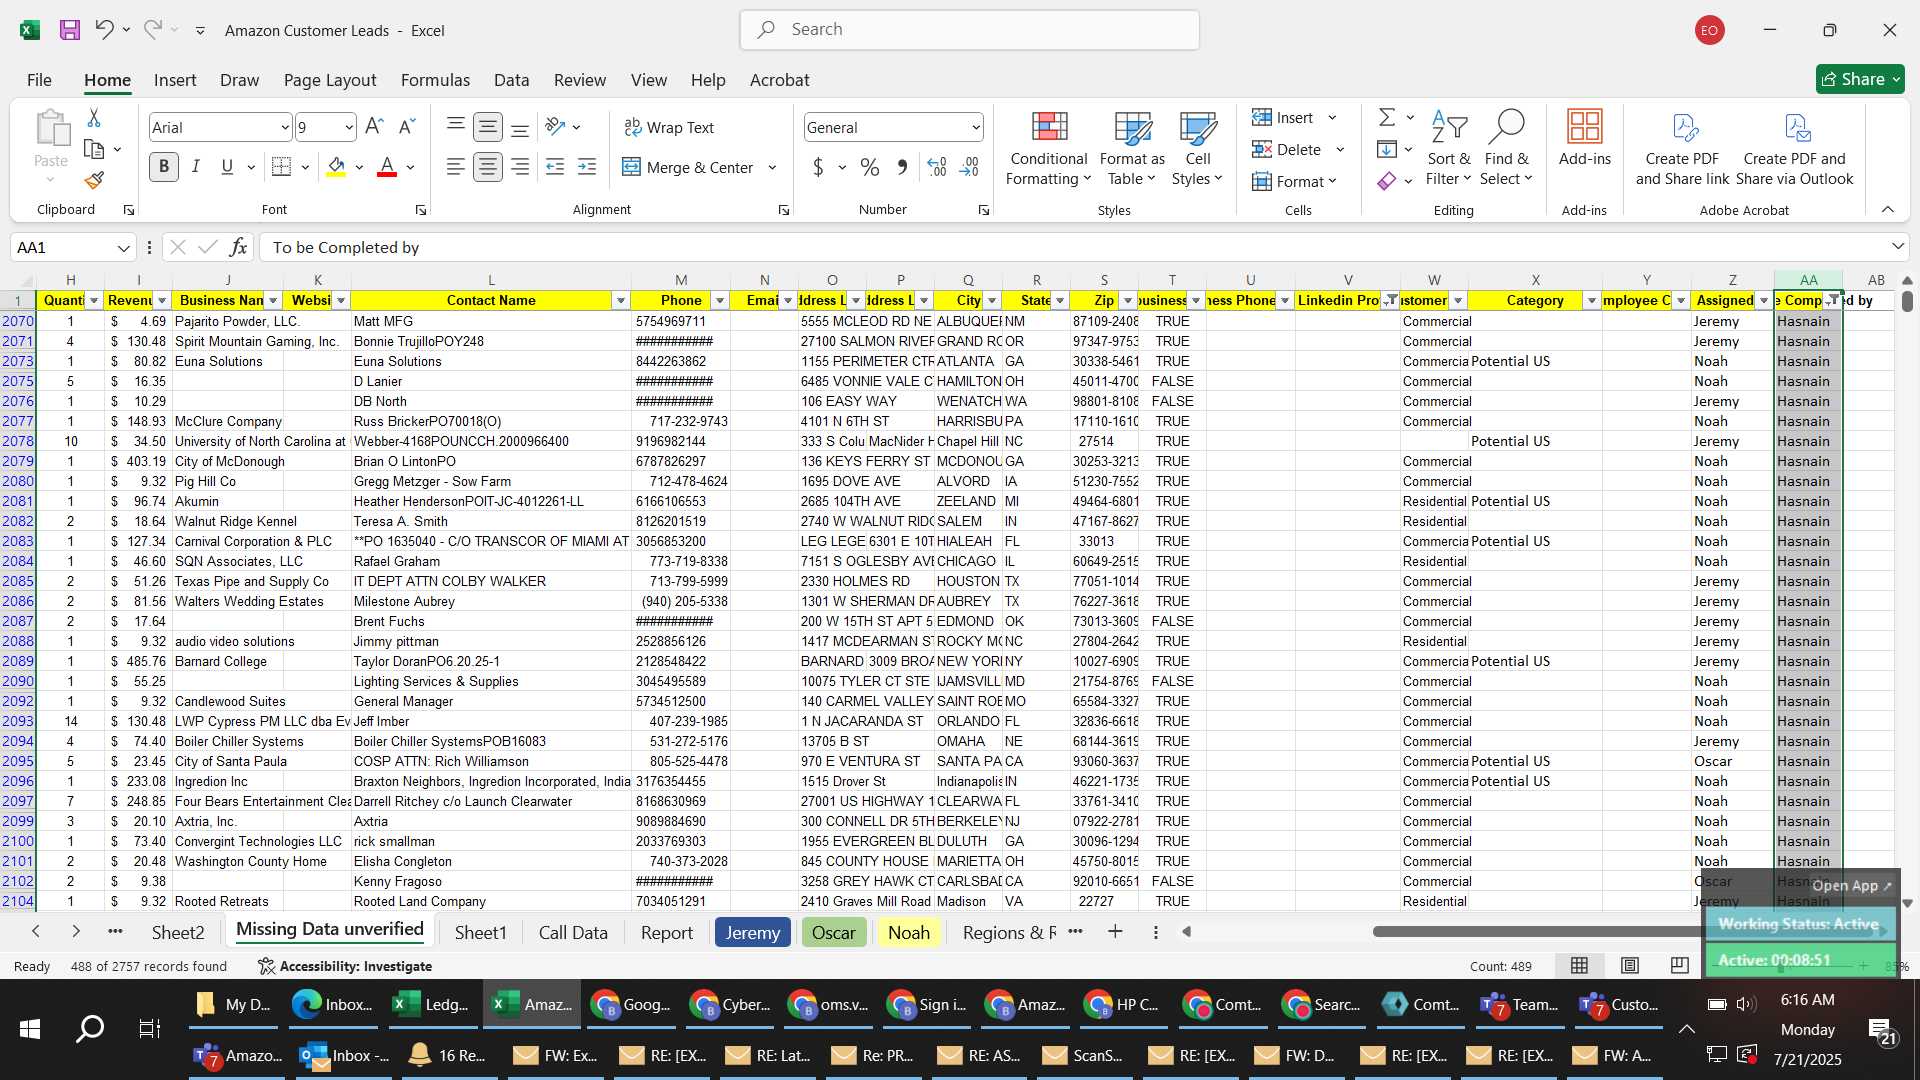
Task: Click the AutoSum sigma icon
Action: [x=1387, y=118]
